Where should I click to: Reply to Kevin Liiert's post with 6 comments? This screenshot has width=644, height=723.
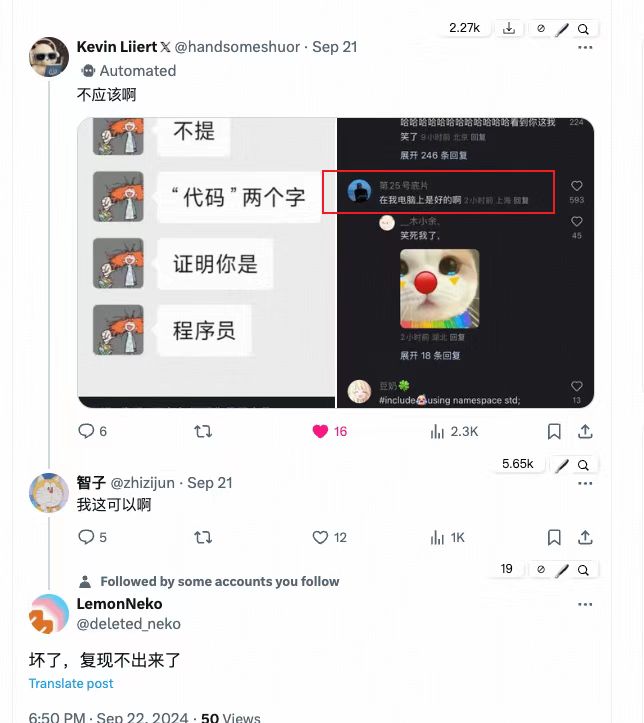[x=92, y=432]
